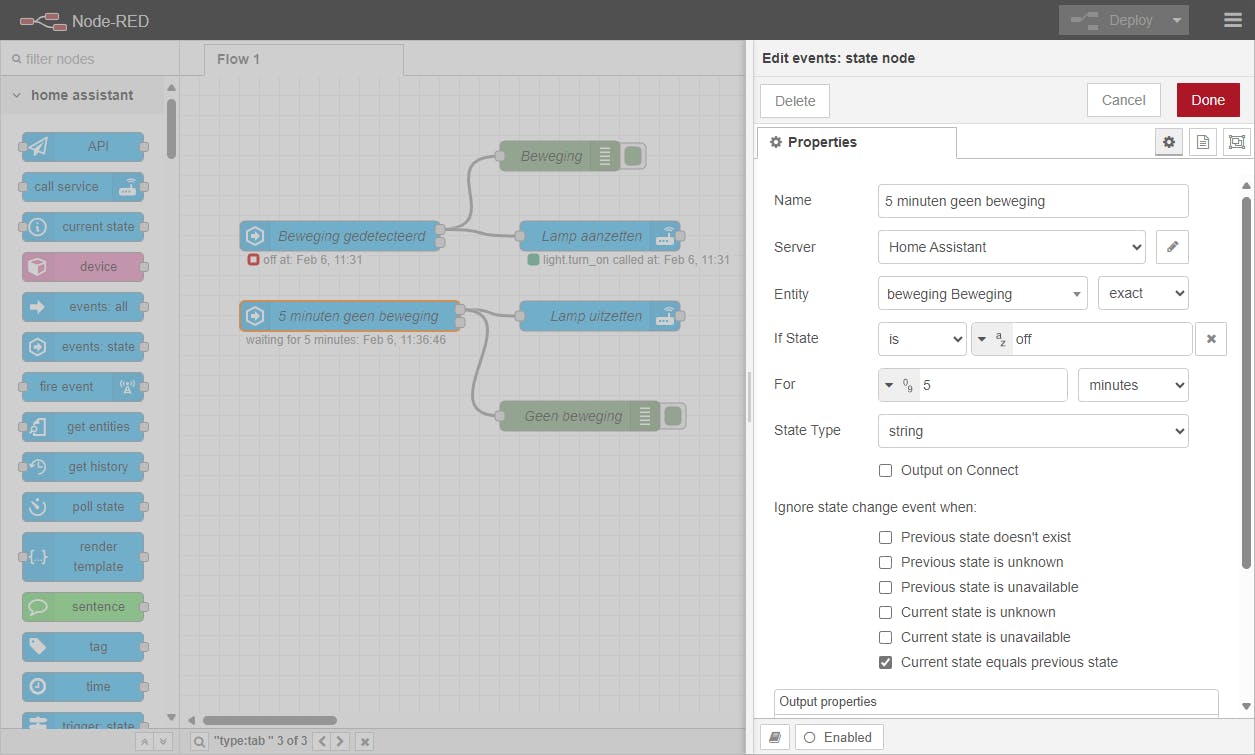Enable the Output on Connect checkbox

pyautogui.click(x=885, y=470)
